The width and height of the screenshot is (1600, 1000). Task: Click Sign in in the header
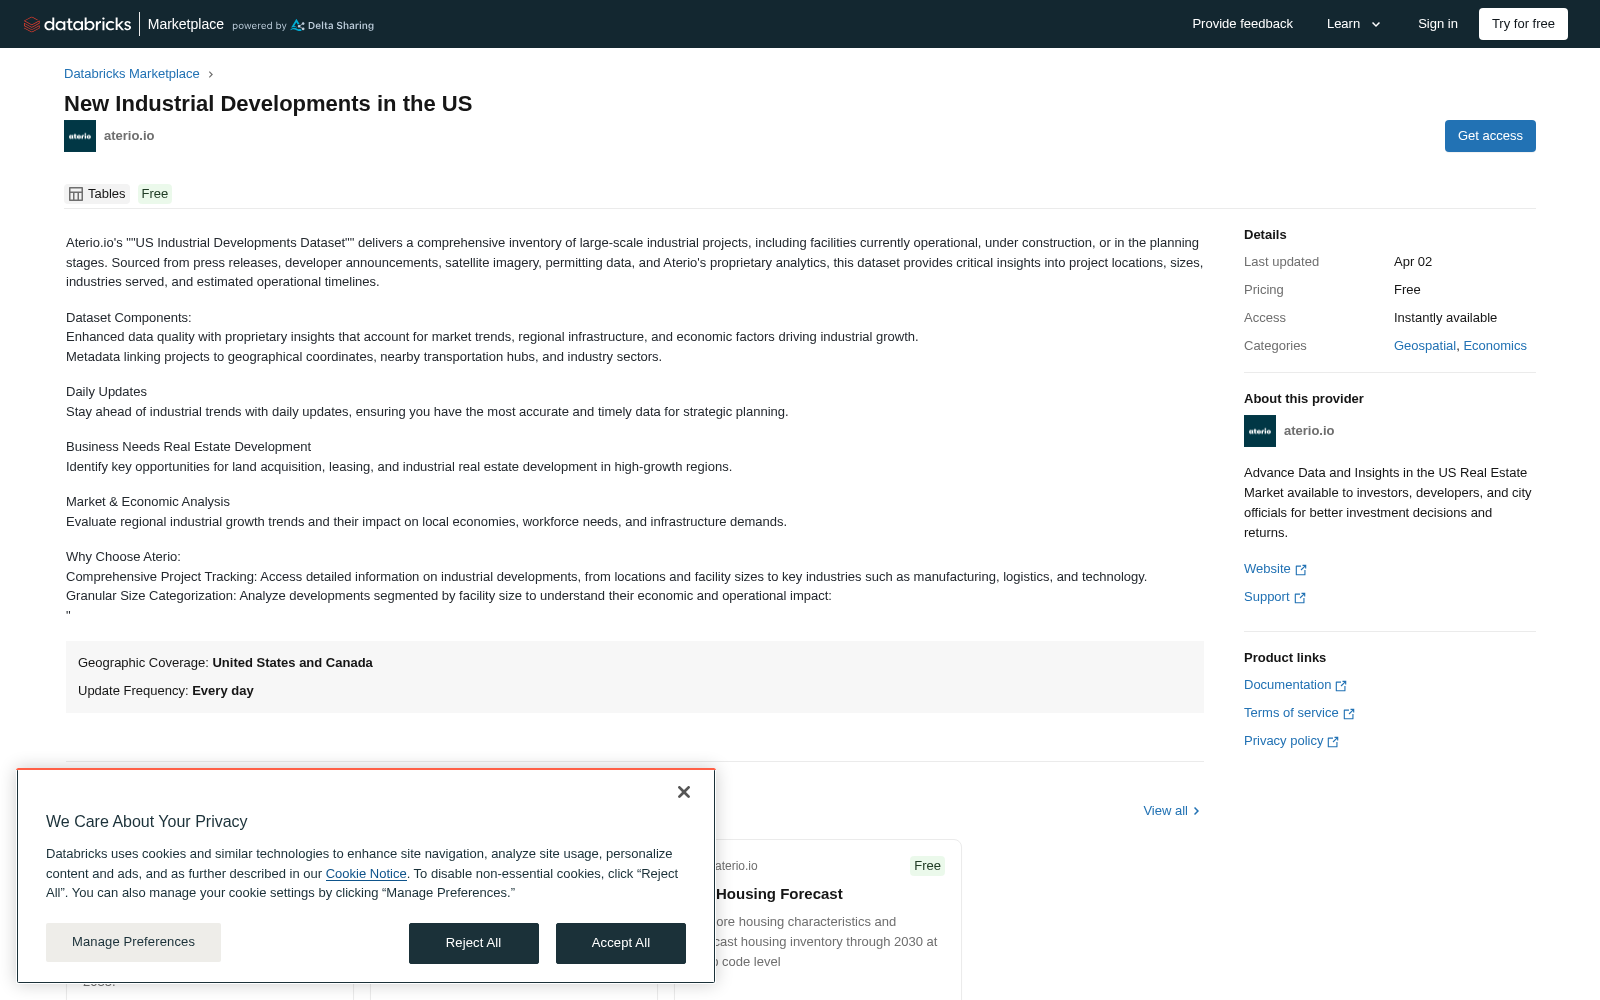pyautogui.click(x=1437, y=24)
